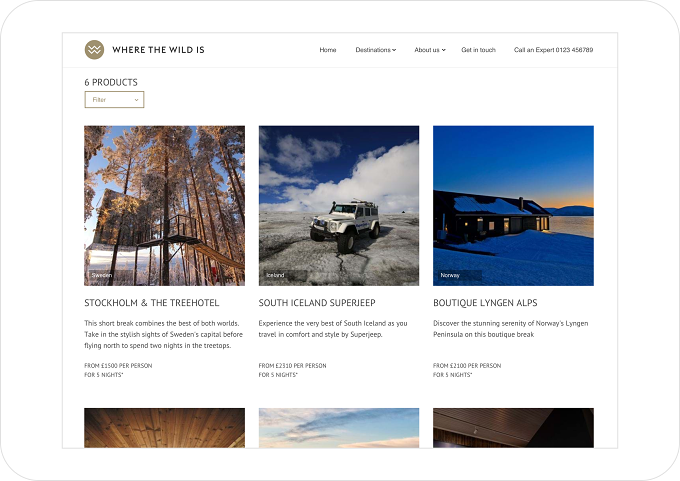Open the South Iceland Superjeep photo
680x481 pixels.
[339, 206]
